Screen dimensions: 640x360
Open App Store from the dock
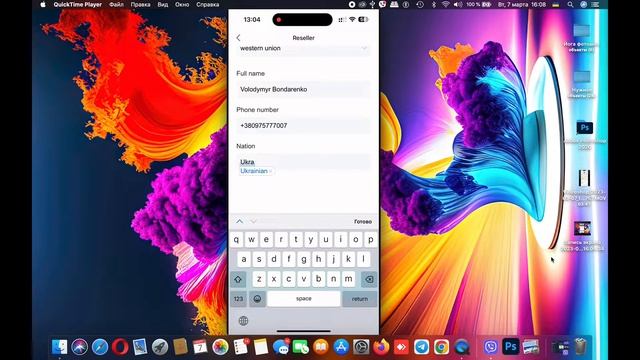[341, 347]
